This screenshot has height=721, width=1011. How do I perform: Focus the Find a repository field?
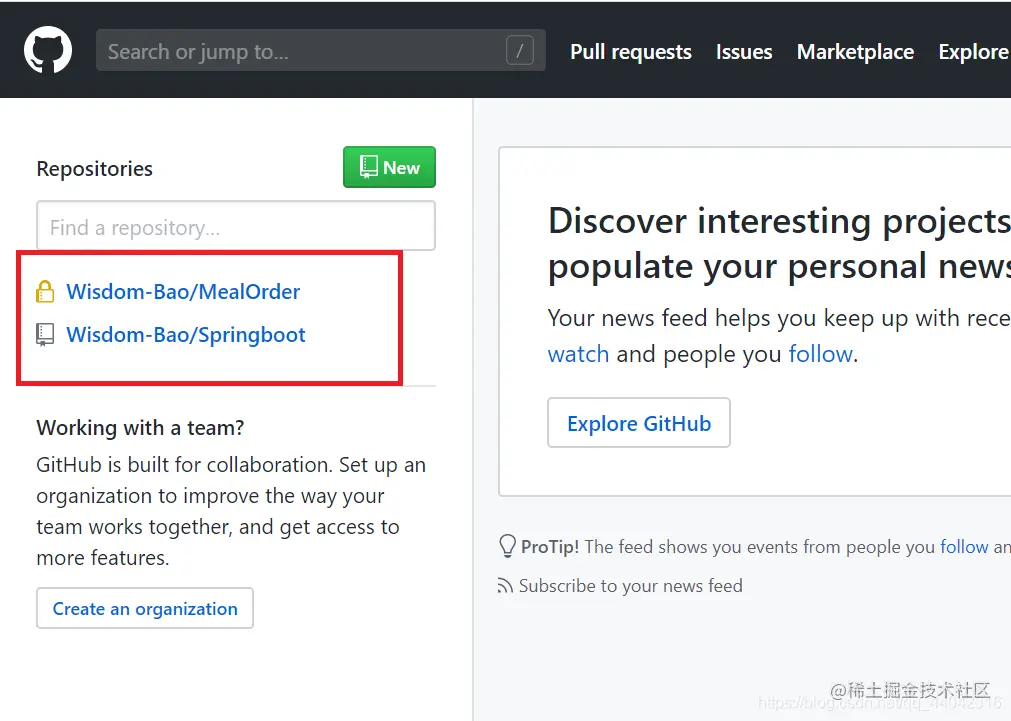[x=236, y=226]
